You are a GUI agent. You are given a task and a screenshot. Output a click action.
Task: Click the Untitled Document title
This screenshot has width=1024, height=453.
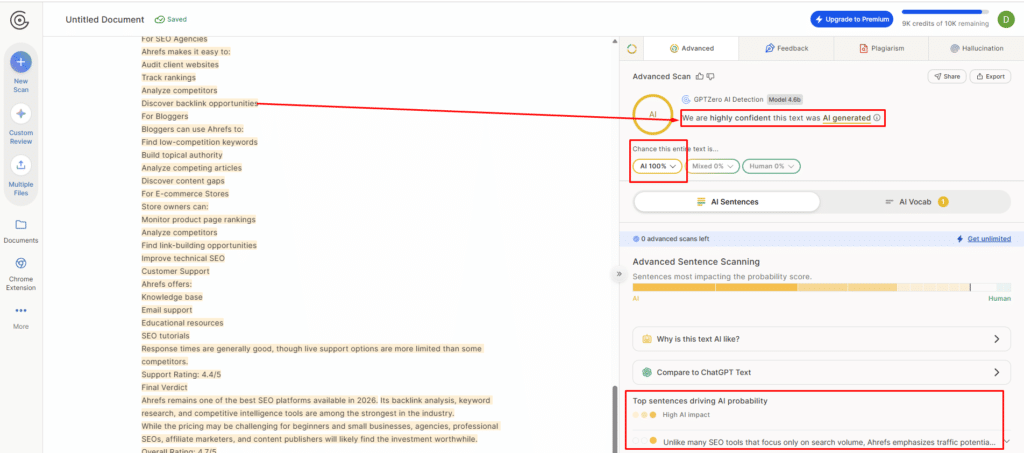[104, 20]
